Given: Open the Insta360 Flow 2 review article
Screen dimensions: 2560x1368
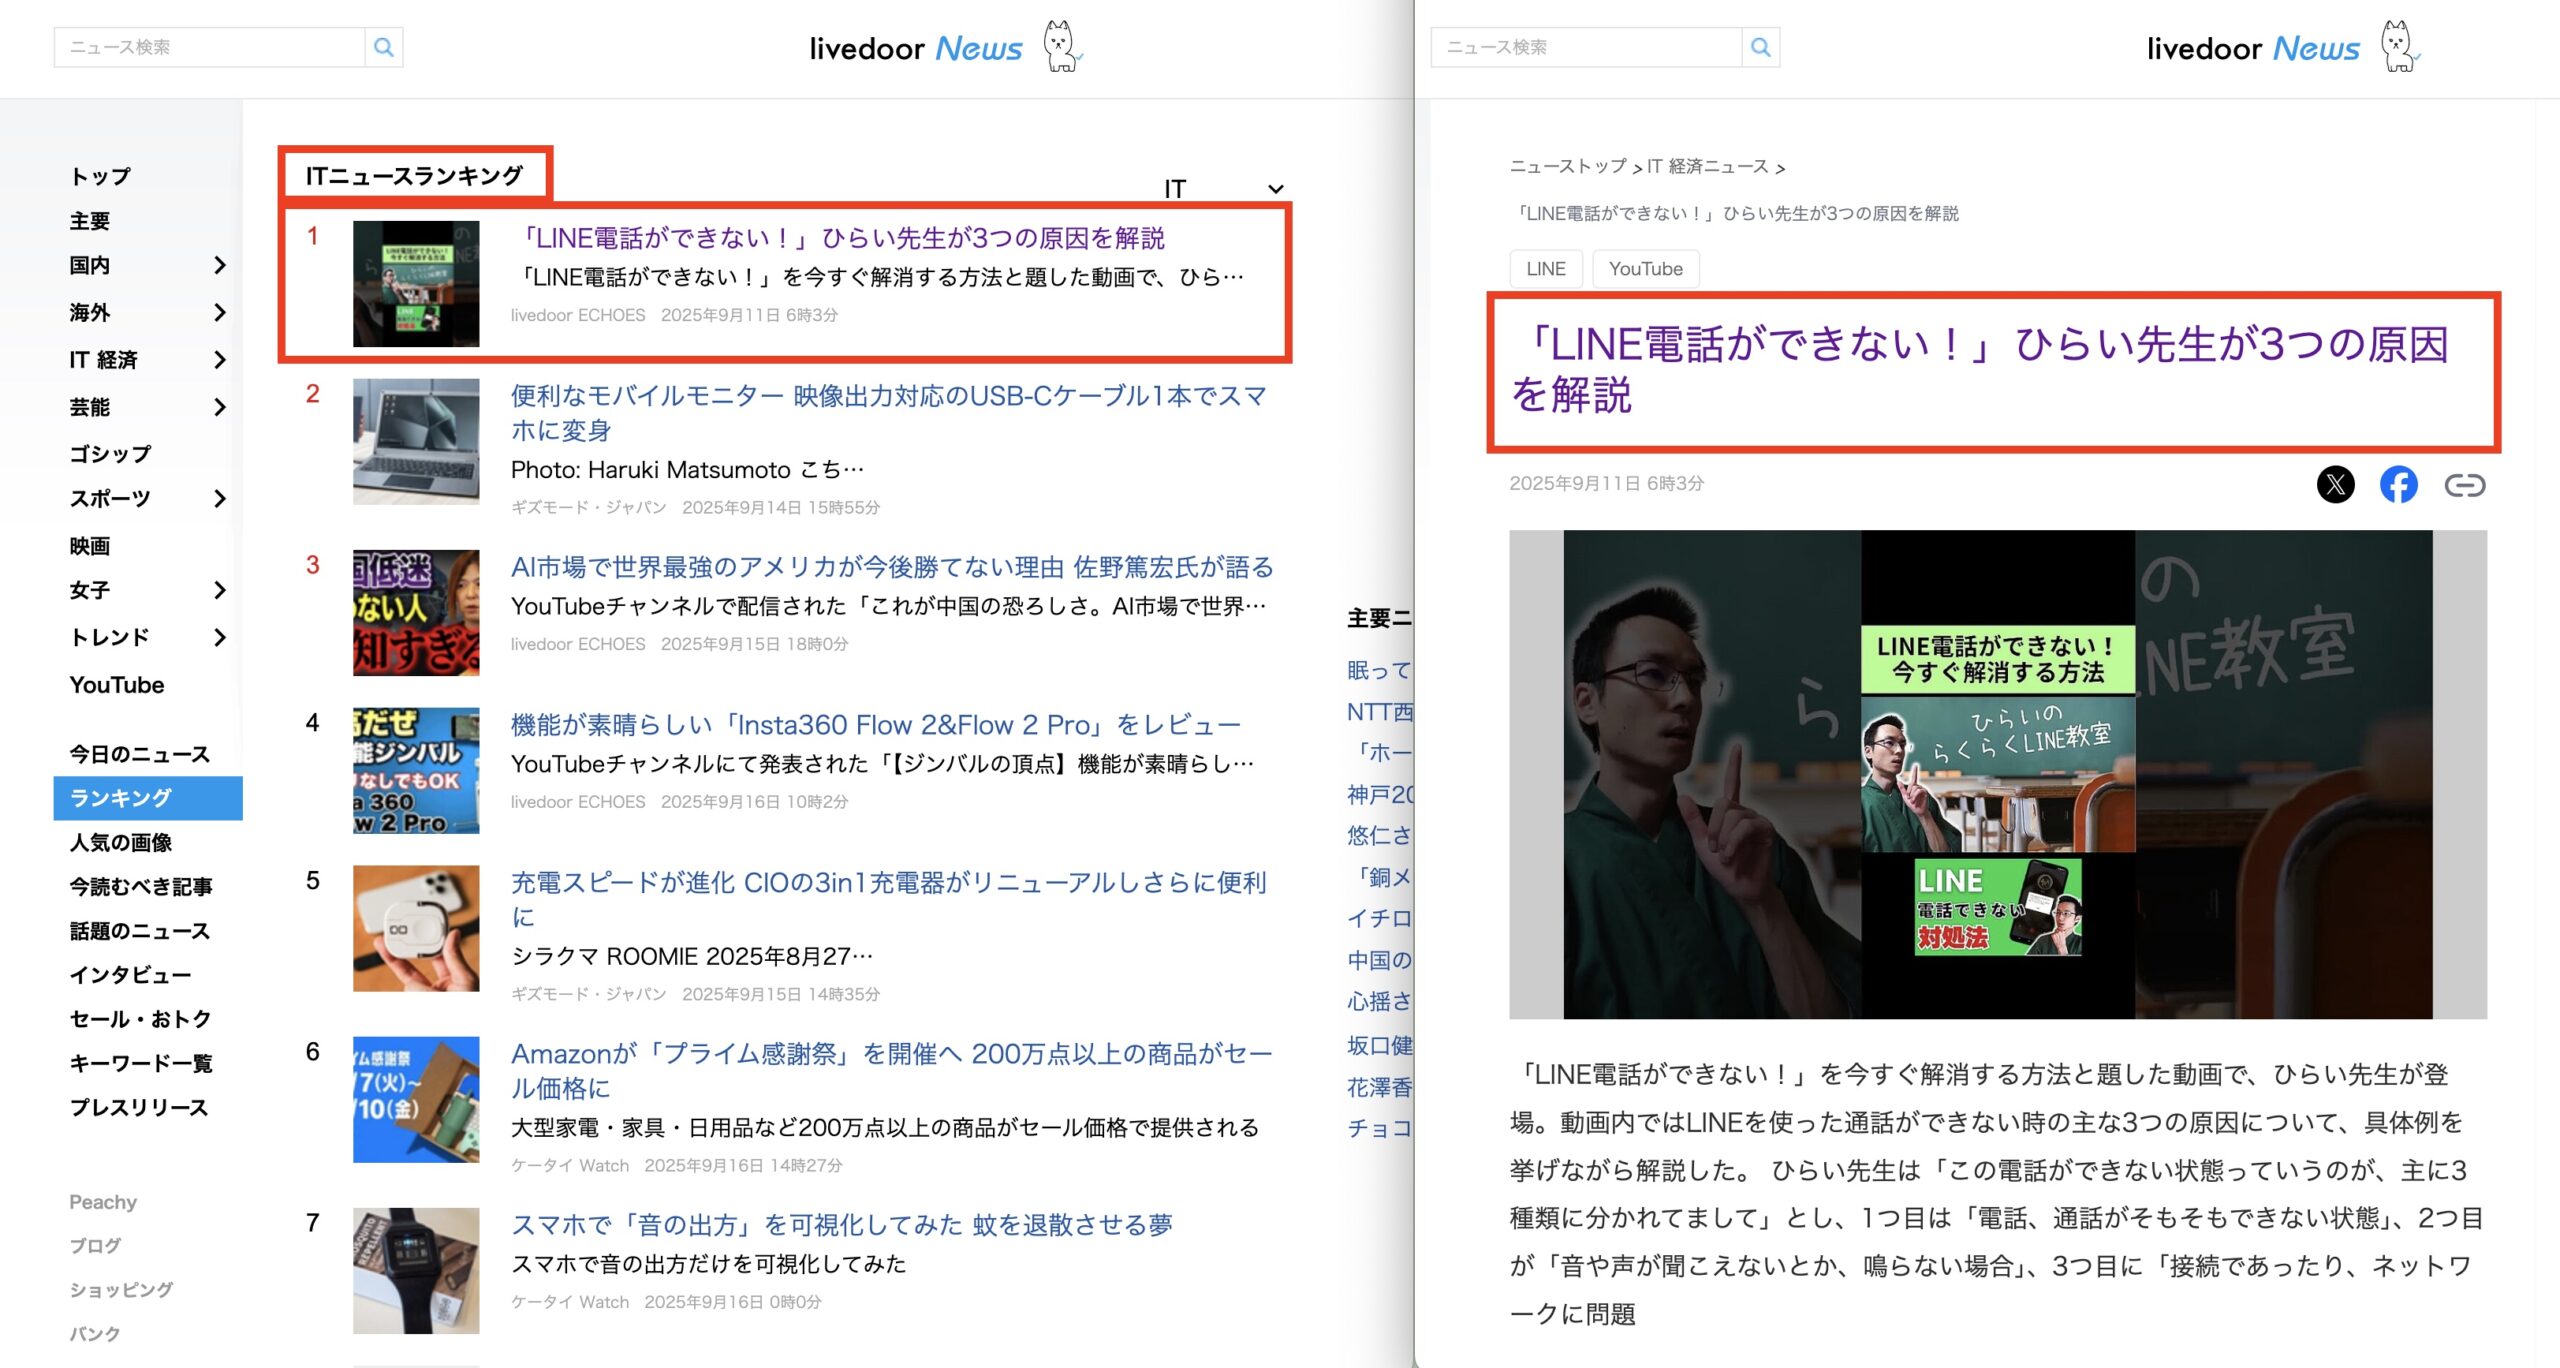Looking at the screenshot, I should 875,725.
